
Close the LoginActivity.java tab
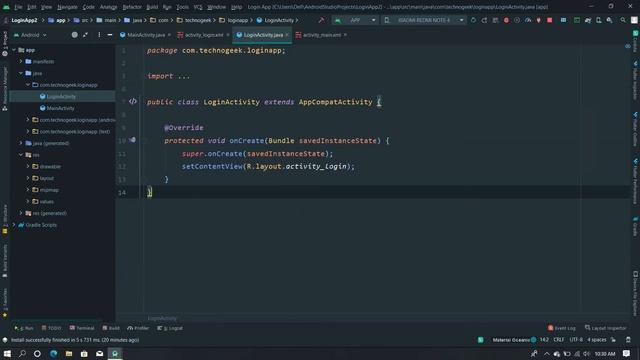click(x=287, y=35)
